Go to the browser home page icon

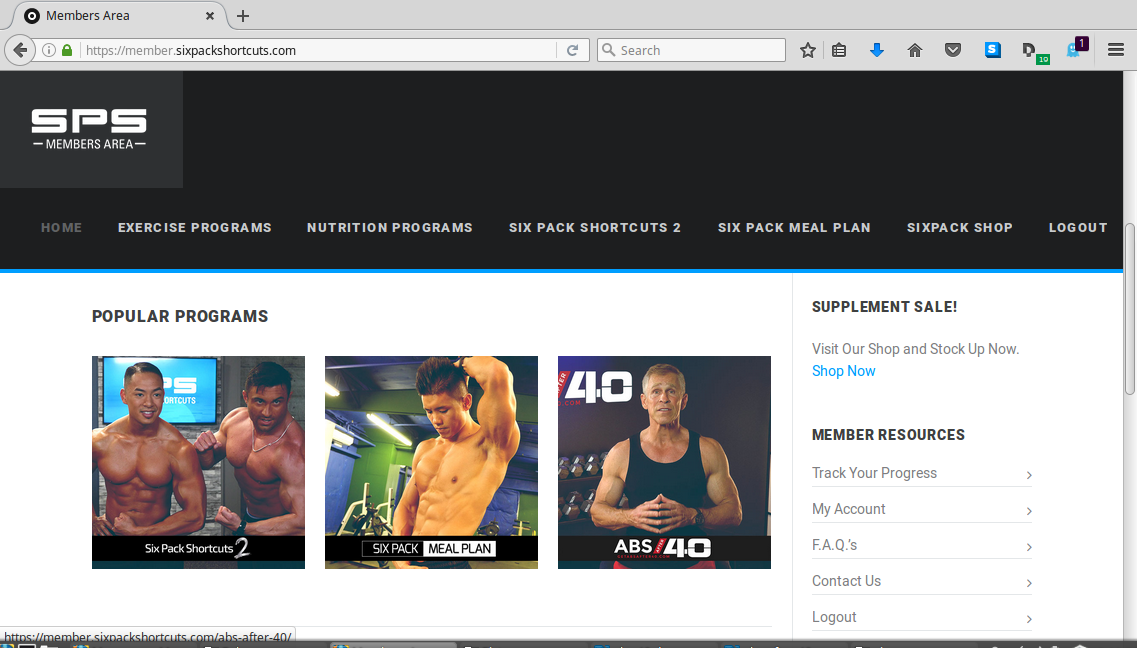point(915,50)
